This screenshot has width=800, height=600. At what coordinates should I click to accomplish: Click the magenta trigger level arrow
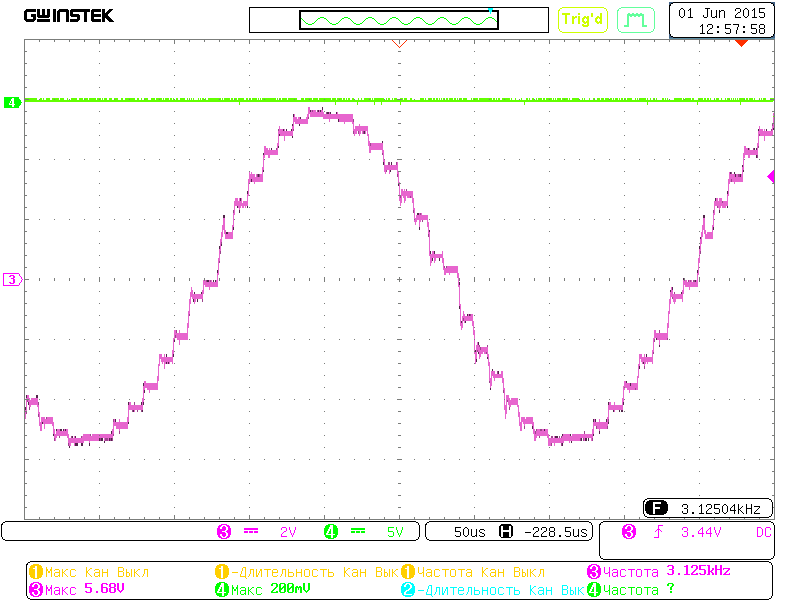(771, 177)
